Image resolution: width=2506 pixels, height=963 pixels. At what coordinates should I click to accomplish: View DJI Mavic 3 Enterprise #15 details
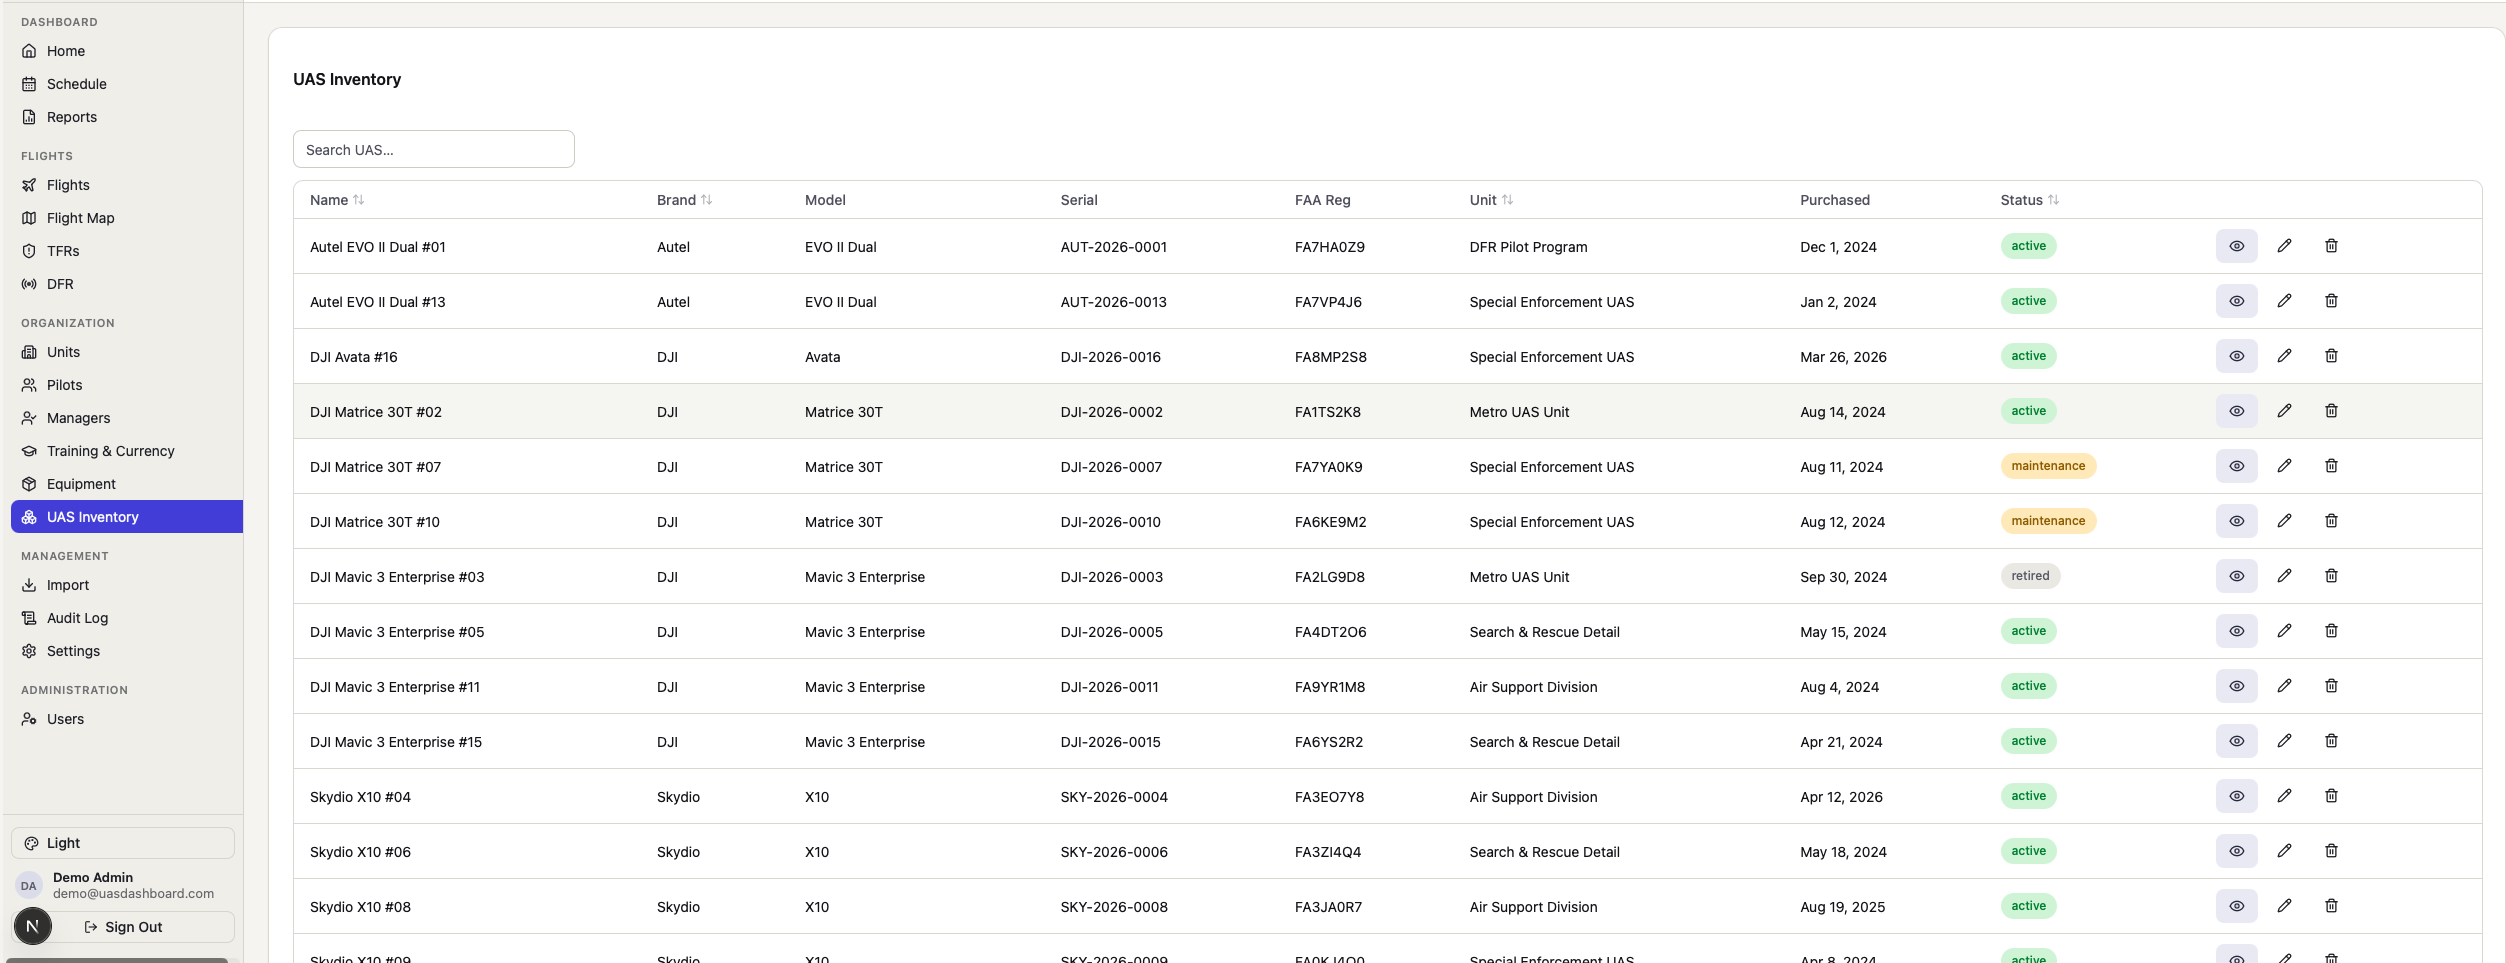2236,741
